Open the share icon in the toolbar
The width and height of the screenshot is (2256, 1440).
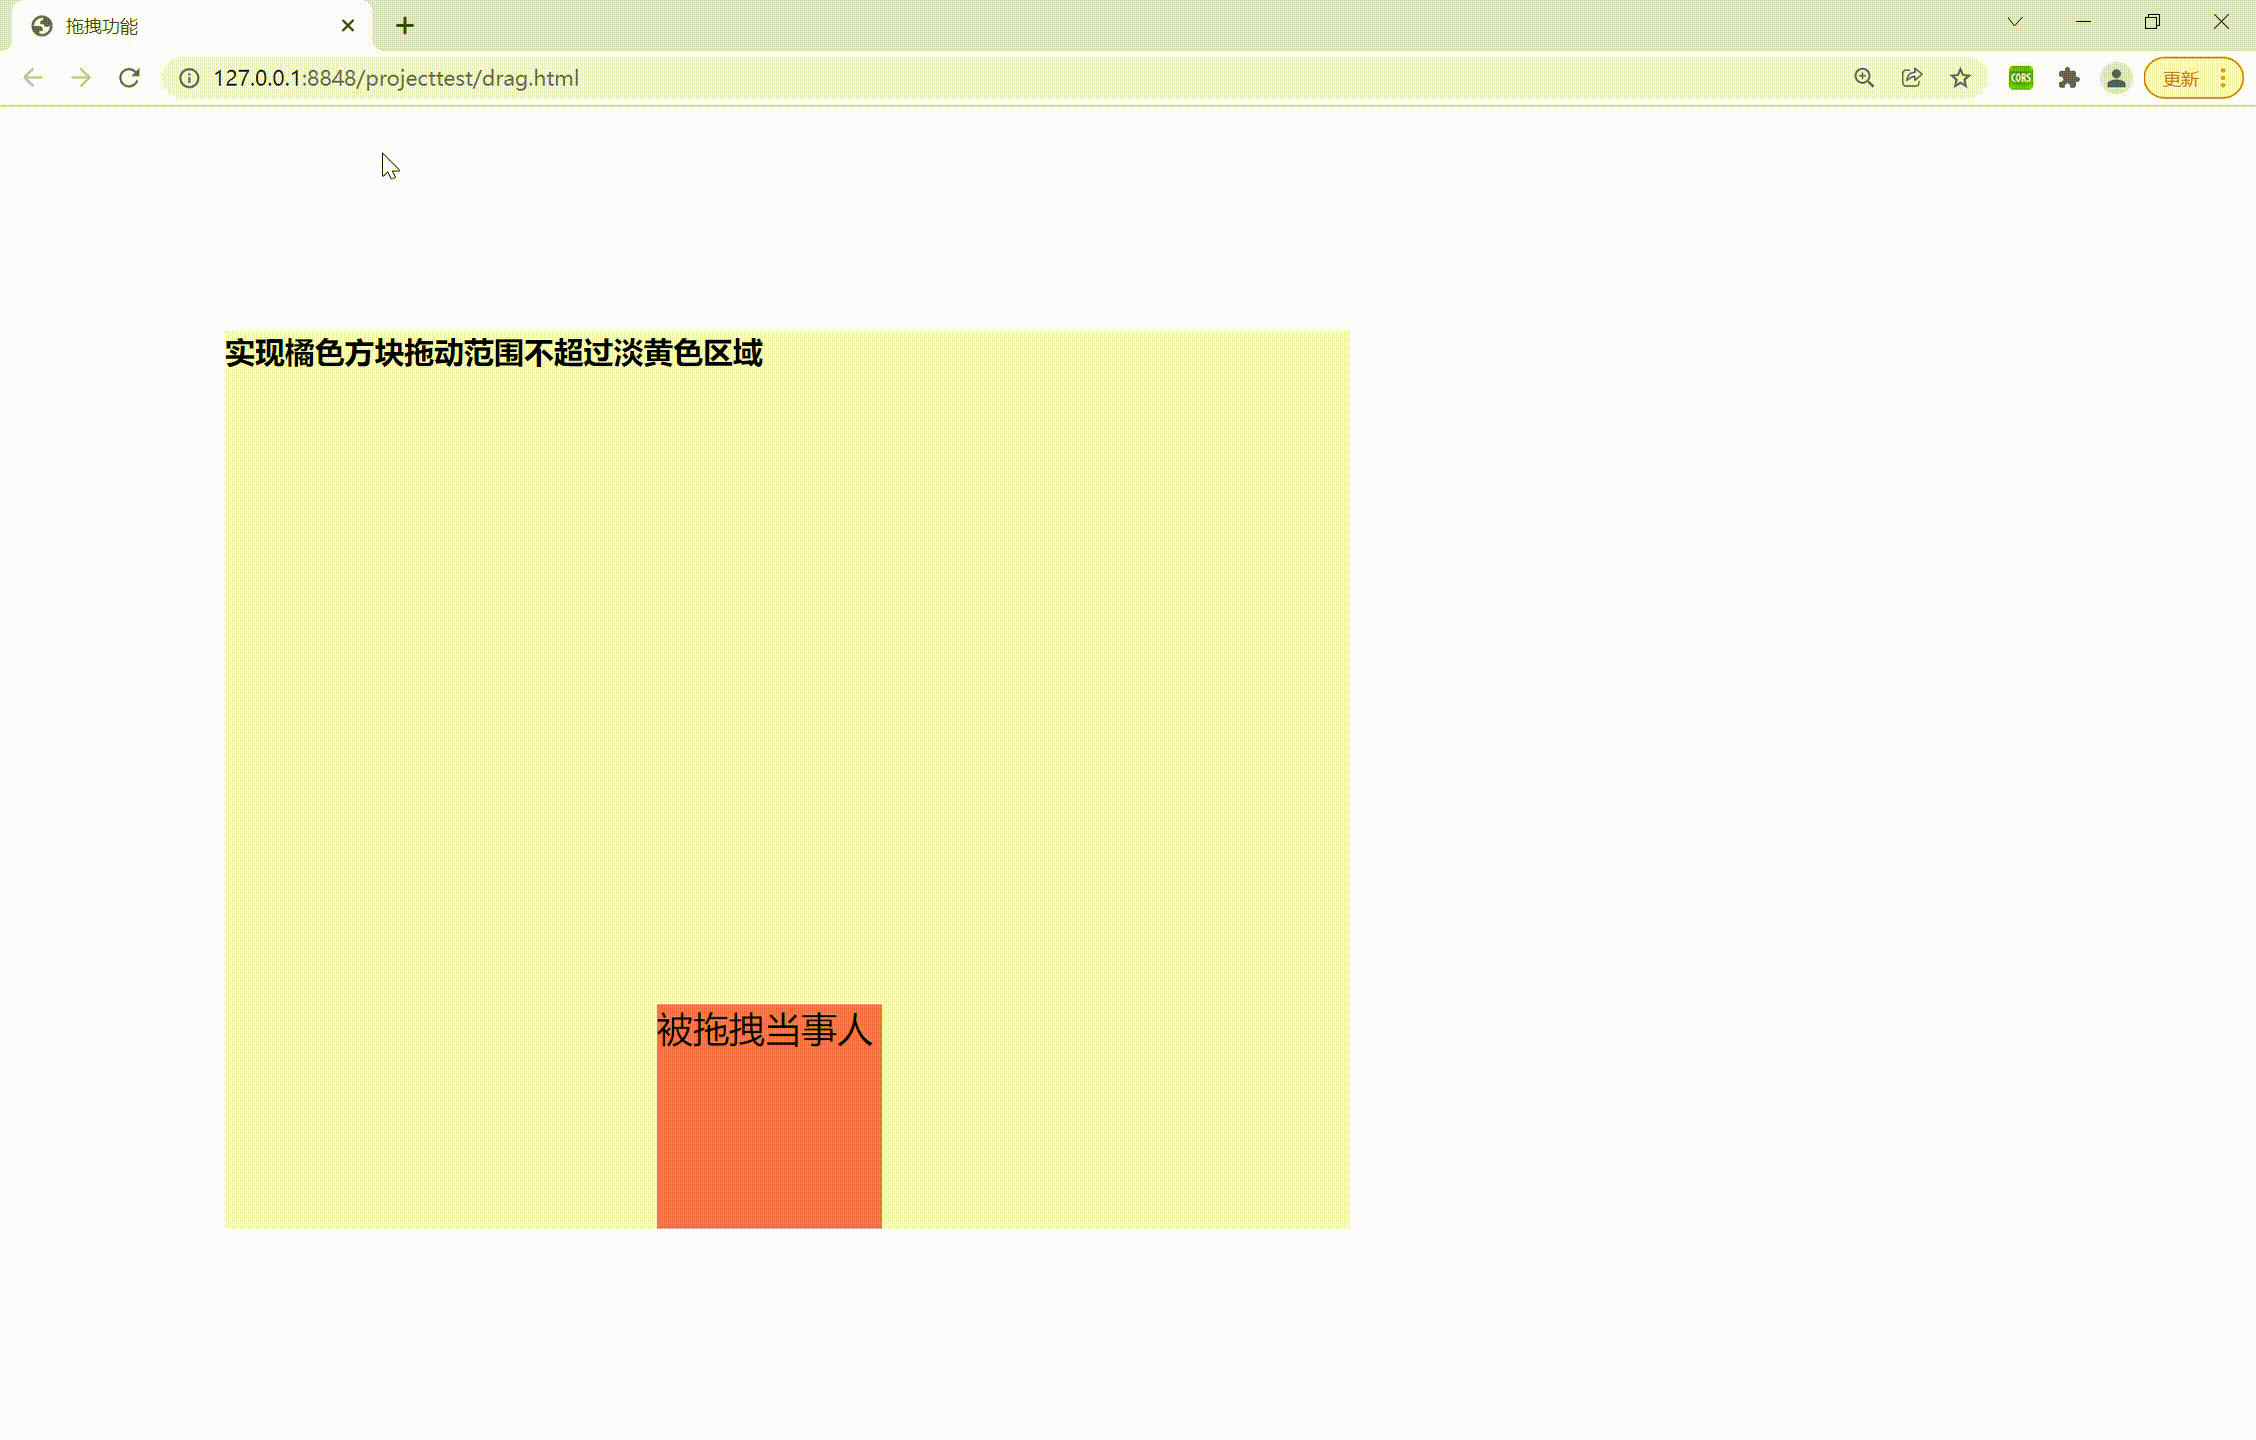1911,77
